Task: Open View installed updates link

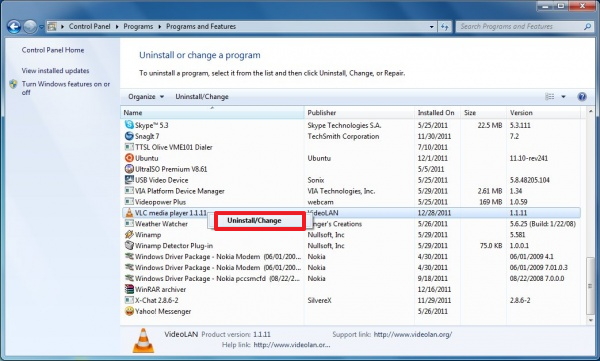Action: pos(55,70)
